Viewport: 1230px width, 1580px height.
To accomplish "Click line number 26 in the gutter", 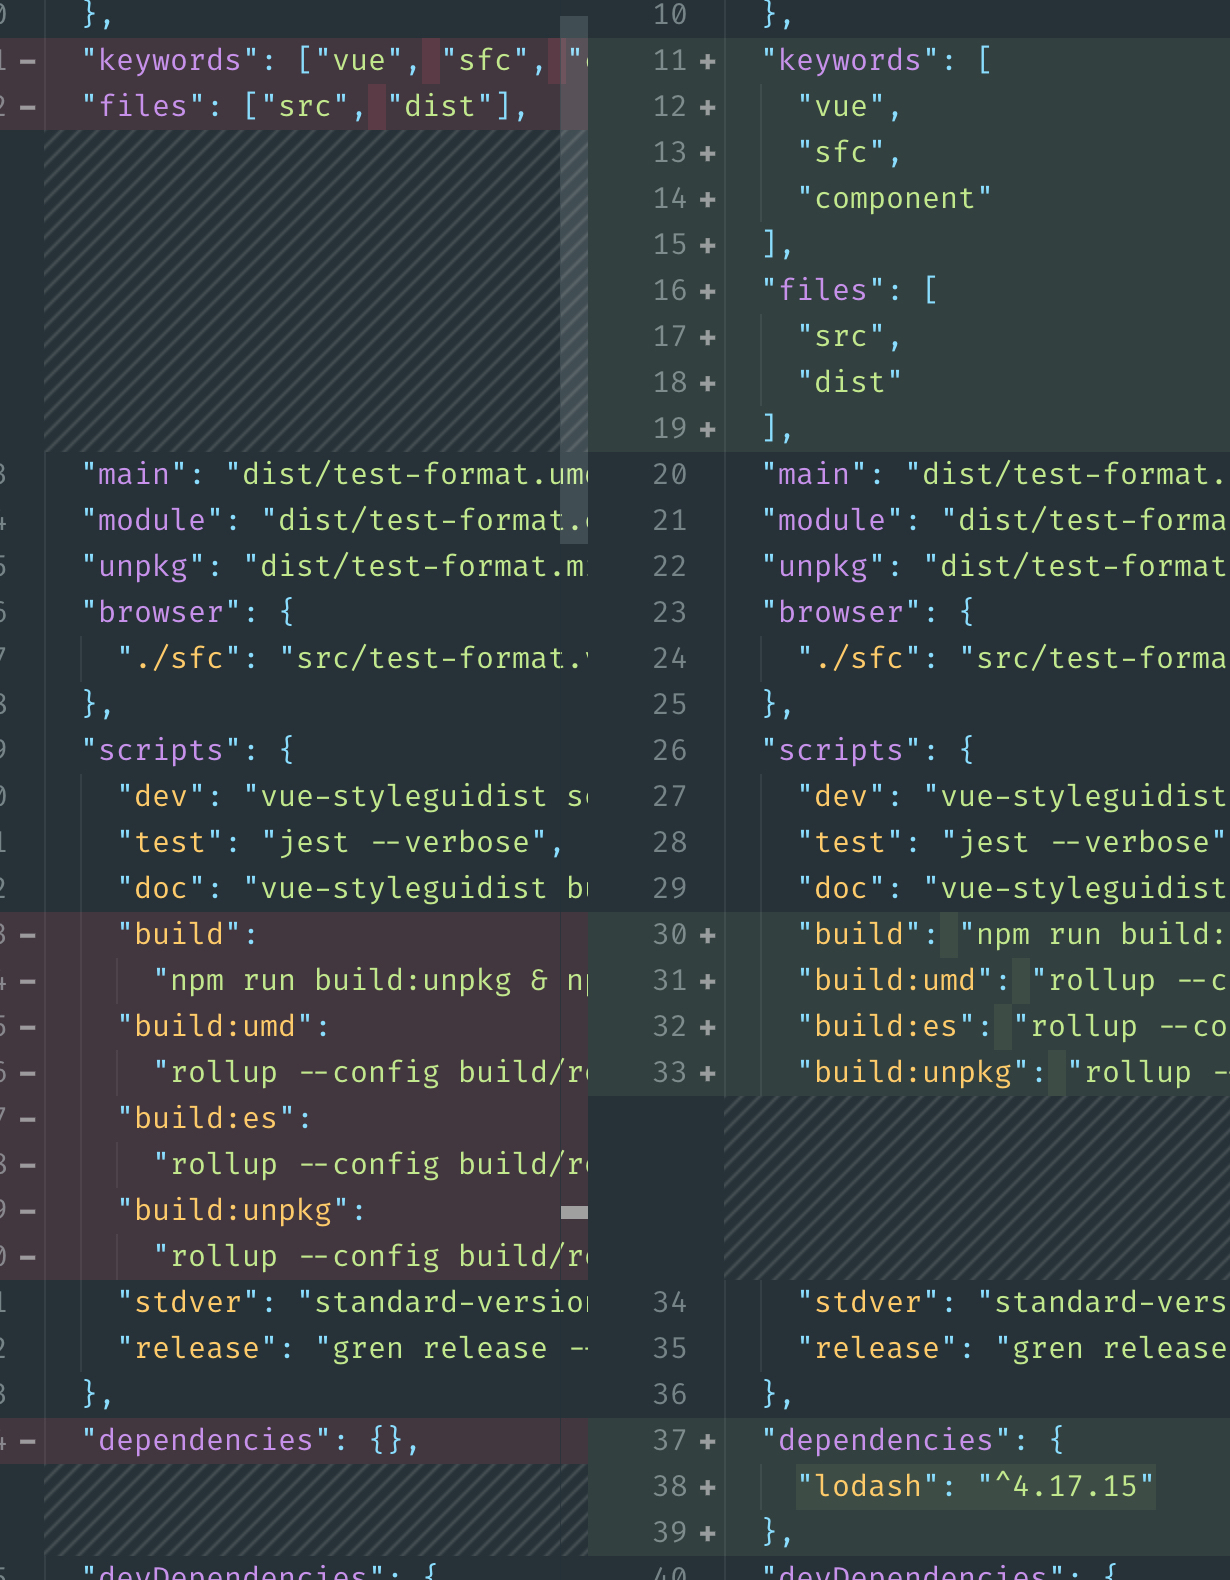I will tap(670, 750).
